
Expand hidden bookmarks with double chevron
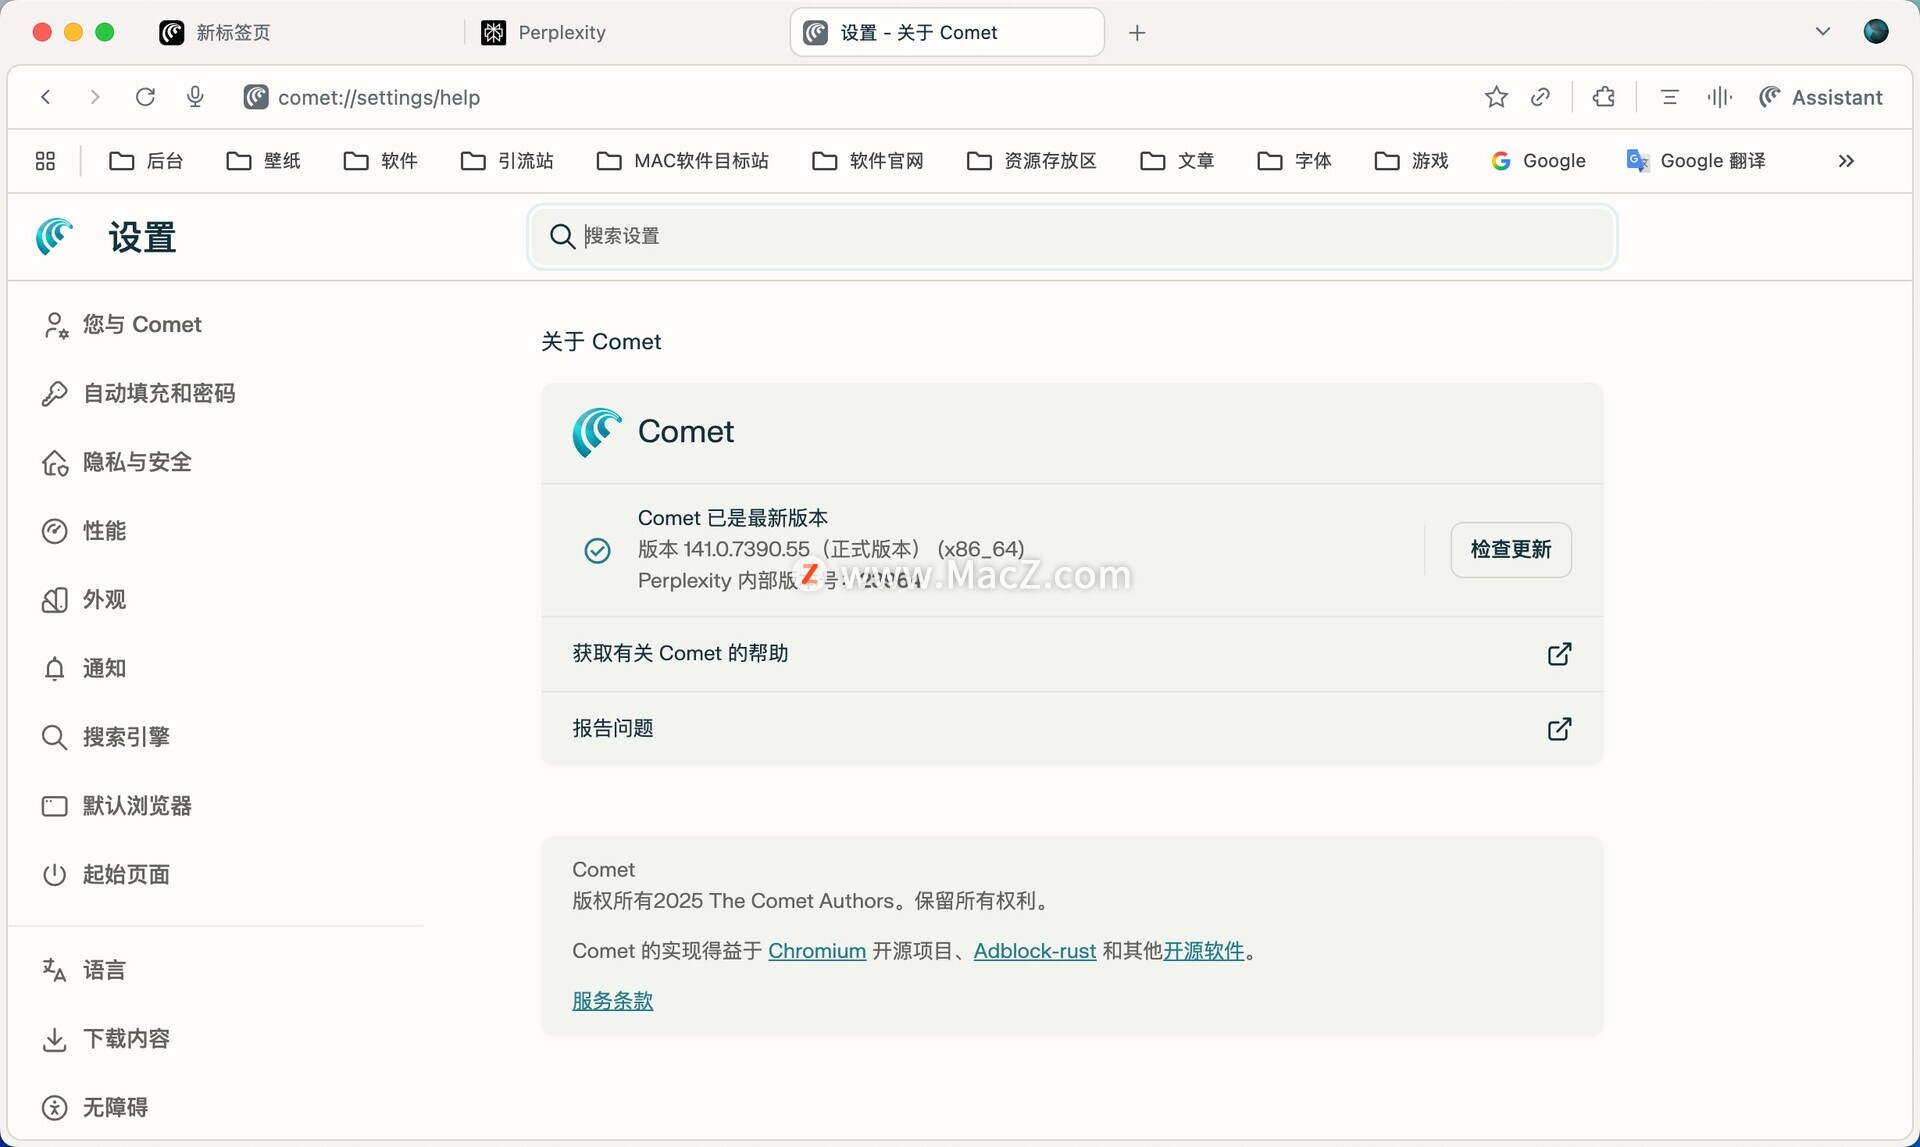click(x=1846, y=161)
